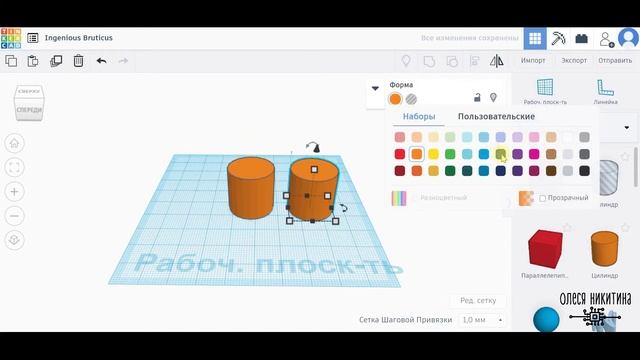Switch to orthographic perspective view
Viewport: 640px width, 360px height.
(14, 240)
